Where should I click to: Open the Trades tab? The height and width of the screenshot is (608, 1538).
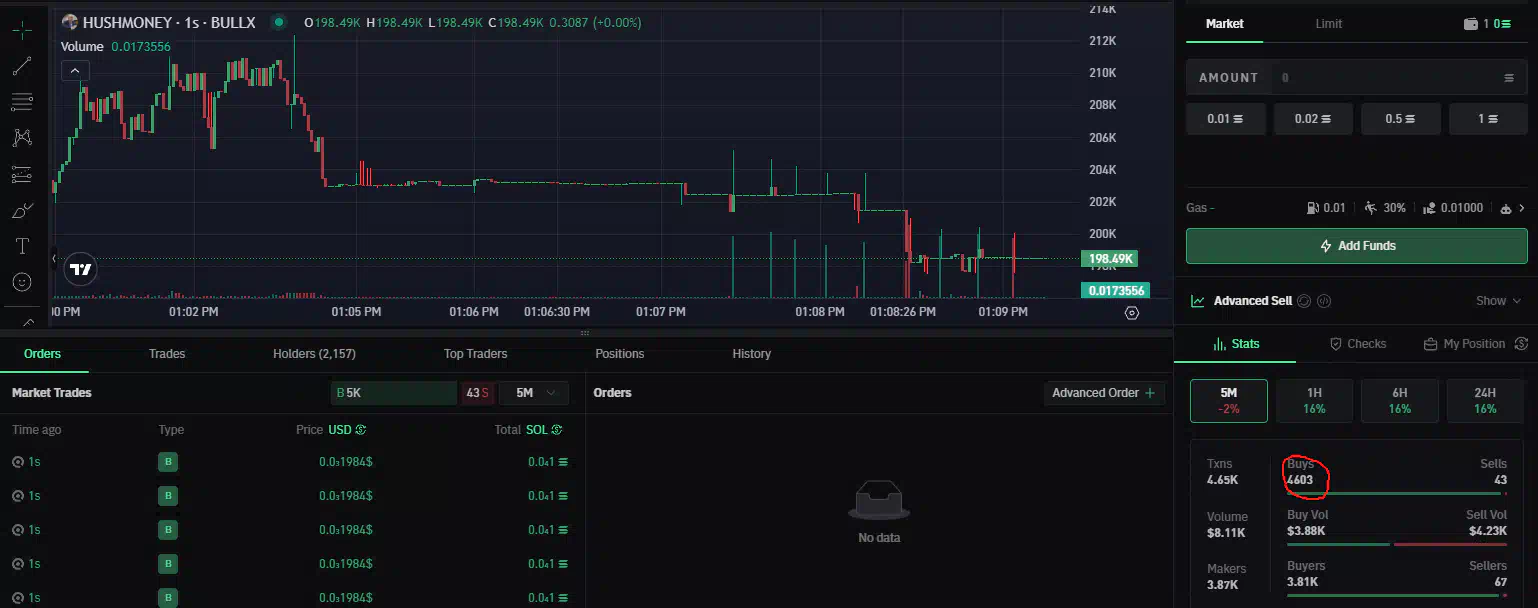[167, 354]
